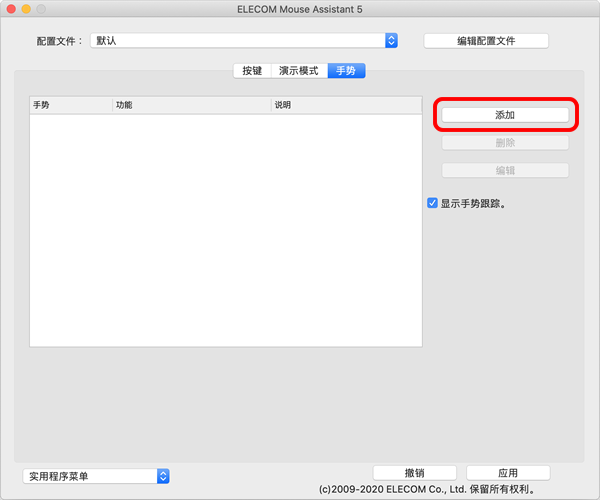
Task: Click the 撤销 button
Action: 415,473
